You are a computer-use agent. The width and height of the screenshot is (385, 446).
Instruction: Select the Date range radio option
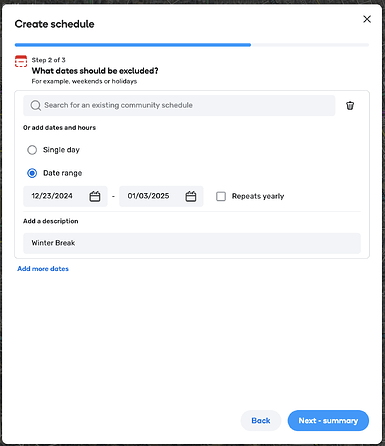(x=32, y=173)
